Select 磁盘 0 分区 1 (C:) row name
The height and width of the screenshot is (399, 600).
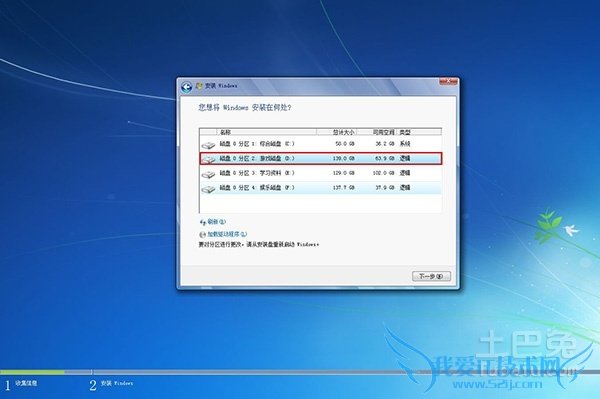point(257,144)
